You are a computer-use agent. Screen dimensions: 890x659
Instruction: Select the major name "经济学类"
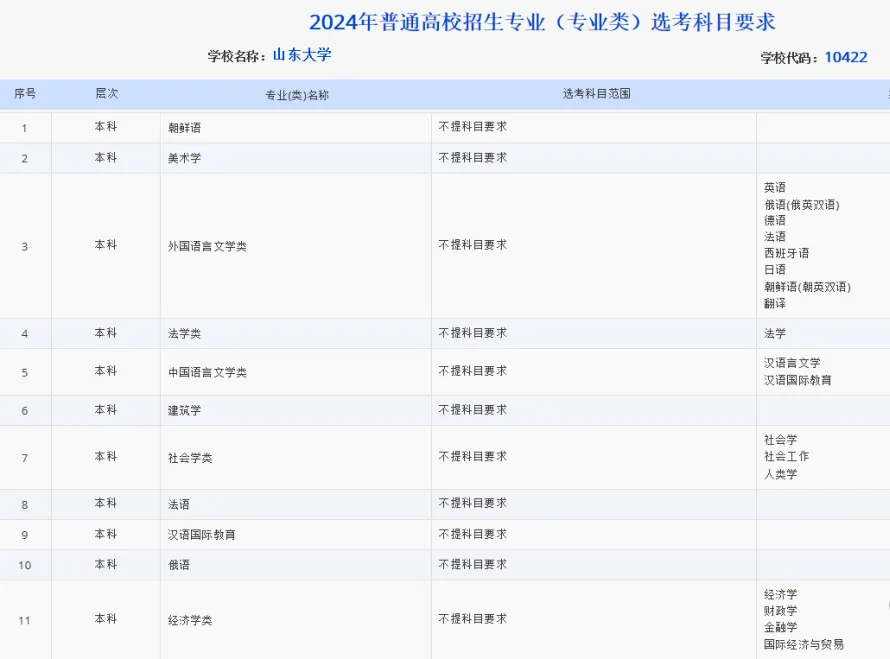pos(190,620)
